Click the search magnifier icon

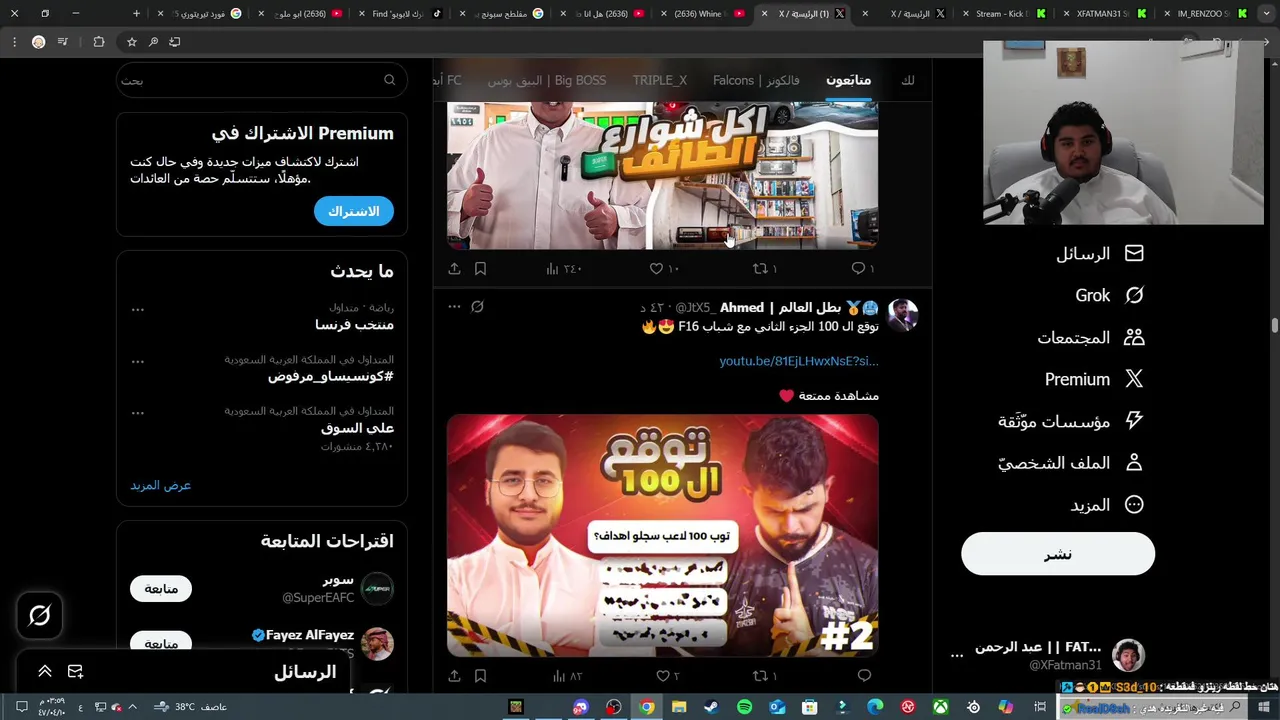pyautogui.click(x=390, y=80)
